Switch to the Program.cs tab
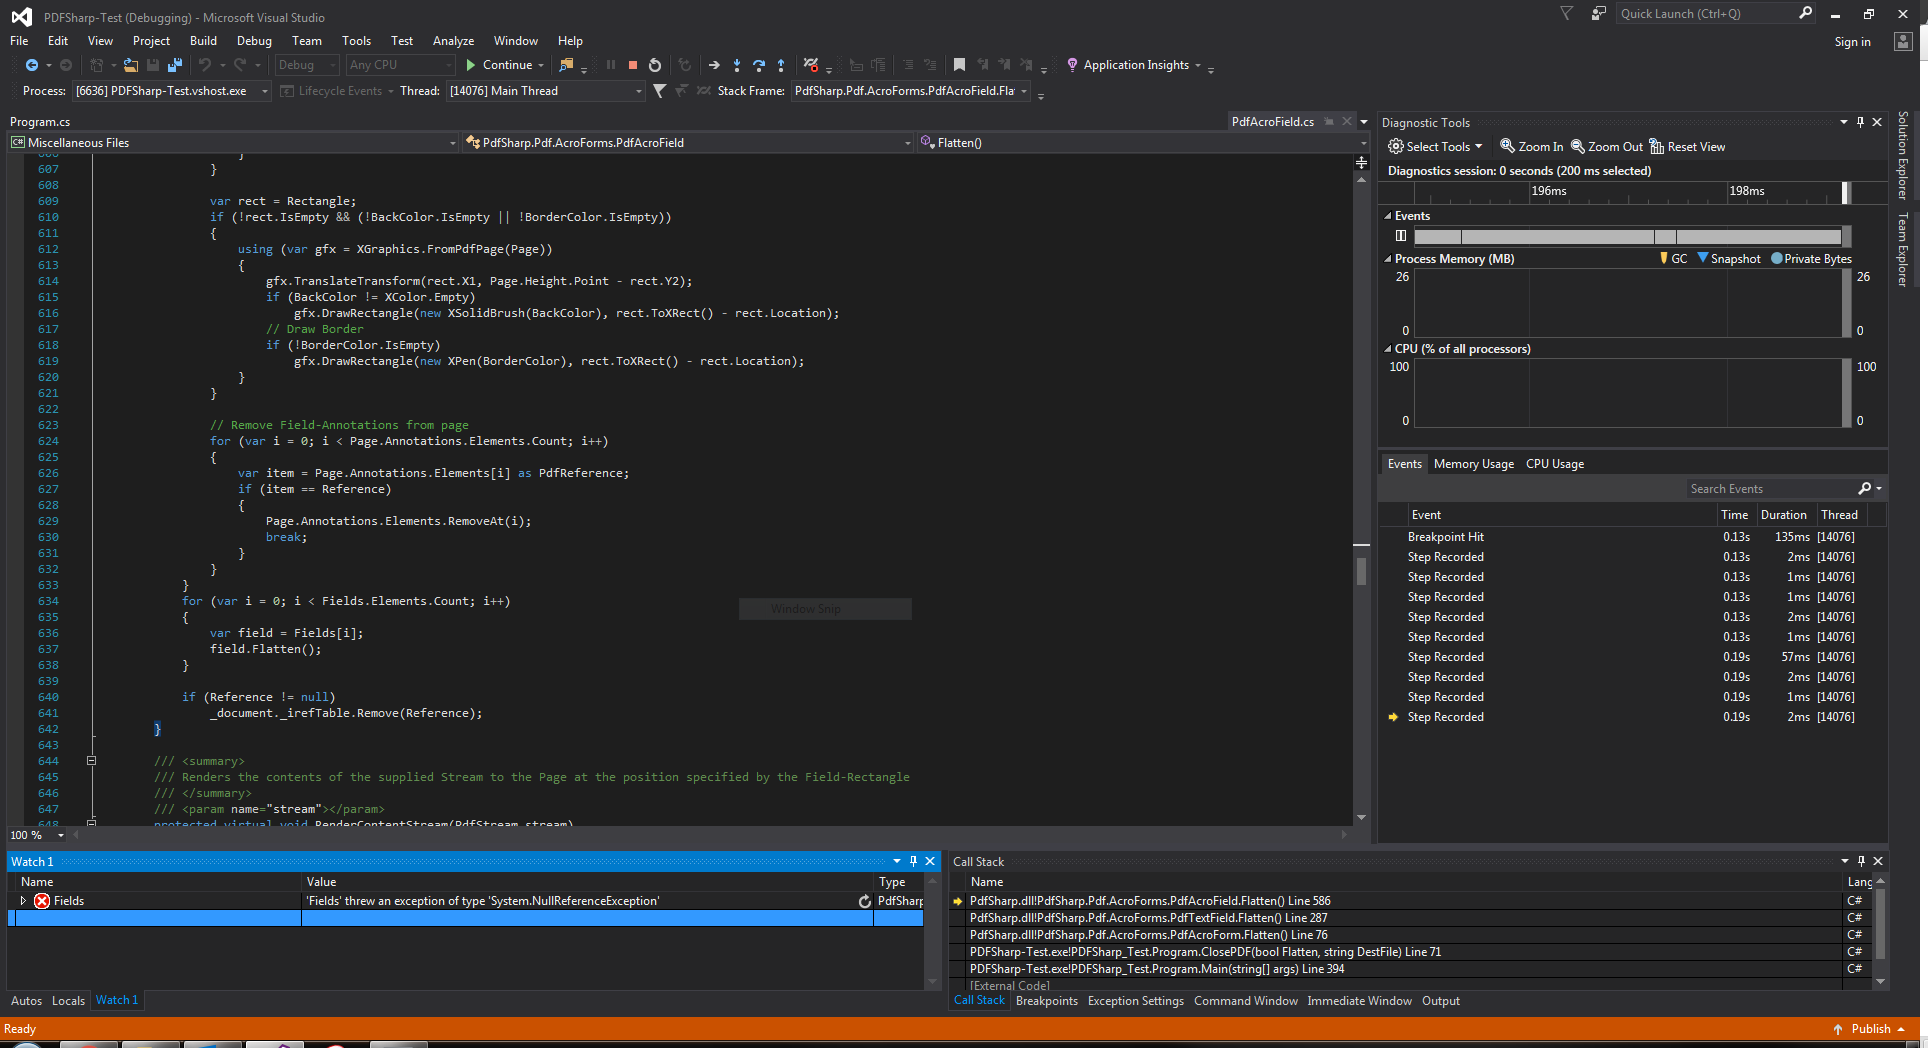Image resolution: width=1928 pixels, height=1048 pixels. pos(40,122)
